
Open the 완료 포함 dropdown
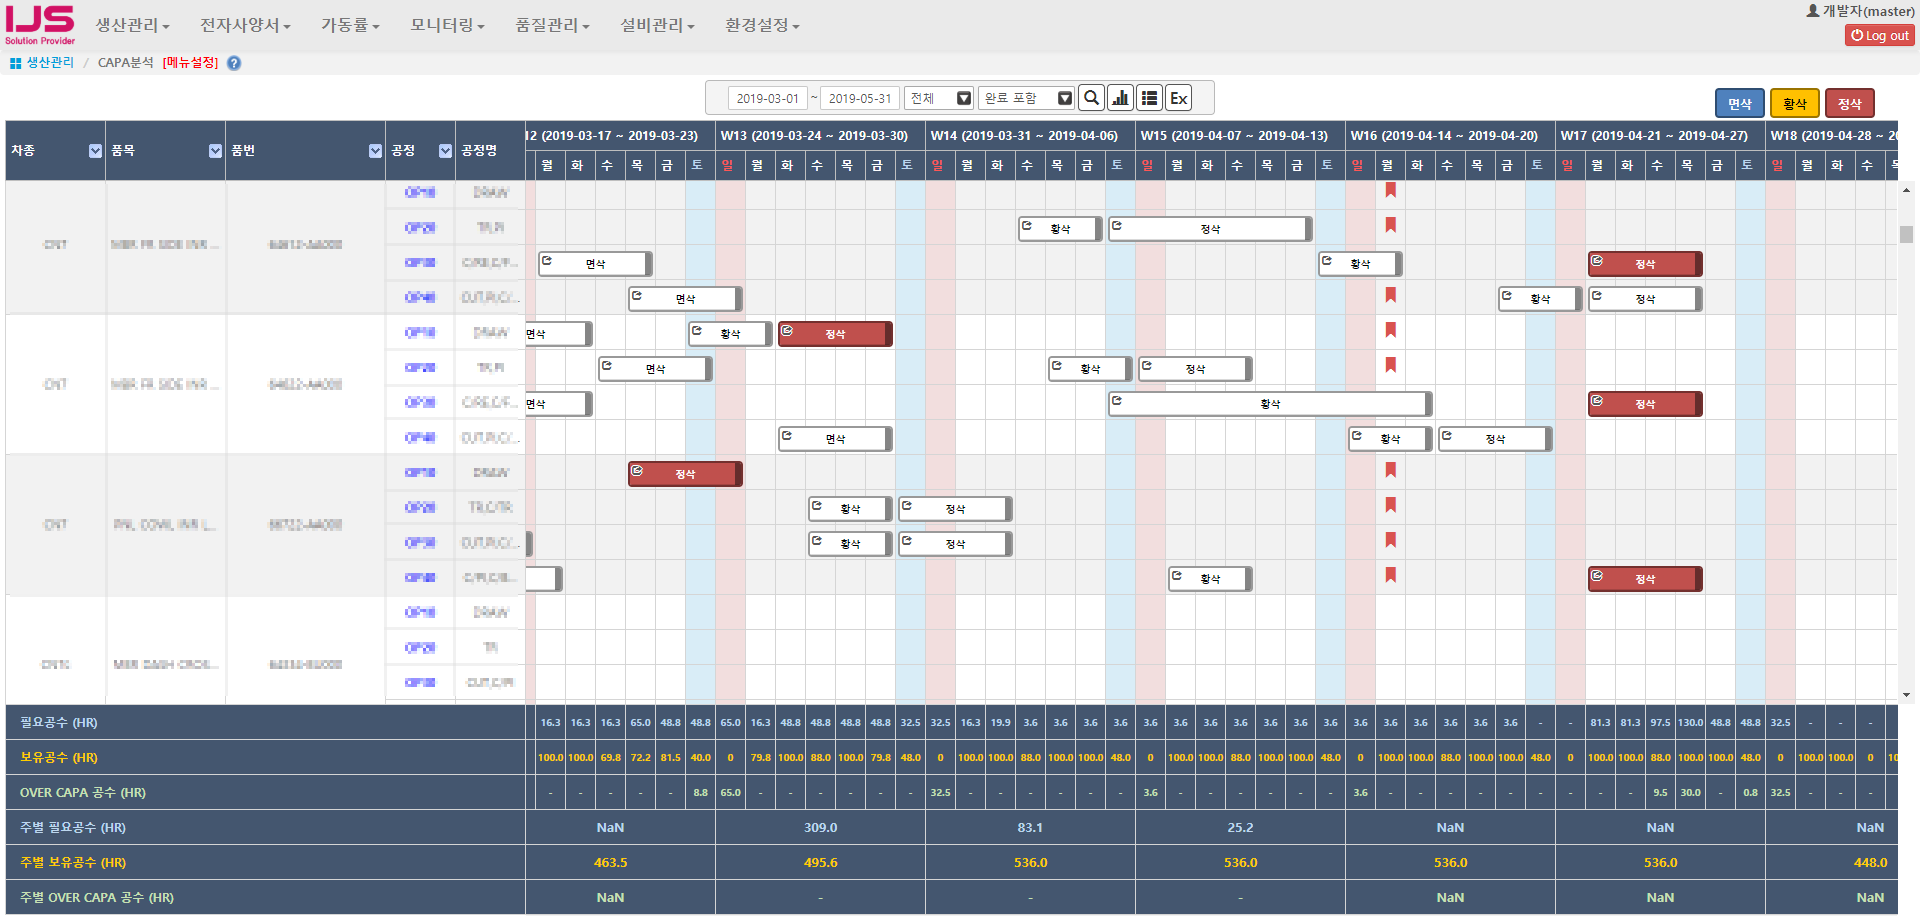pyautogui.click(x=1026, y=98)
